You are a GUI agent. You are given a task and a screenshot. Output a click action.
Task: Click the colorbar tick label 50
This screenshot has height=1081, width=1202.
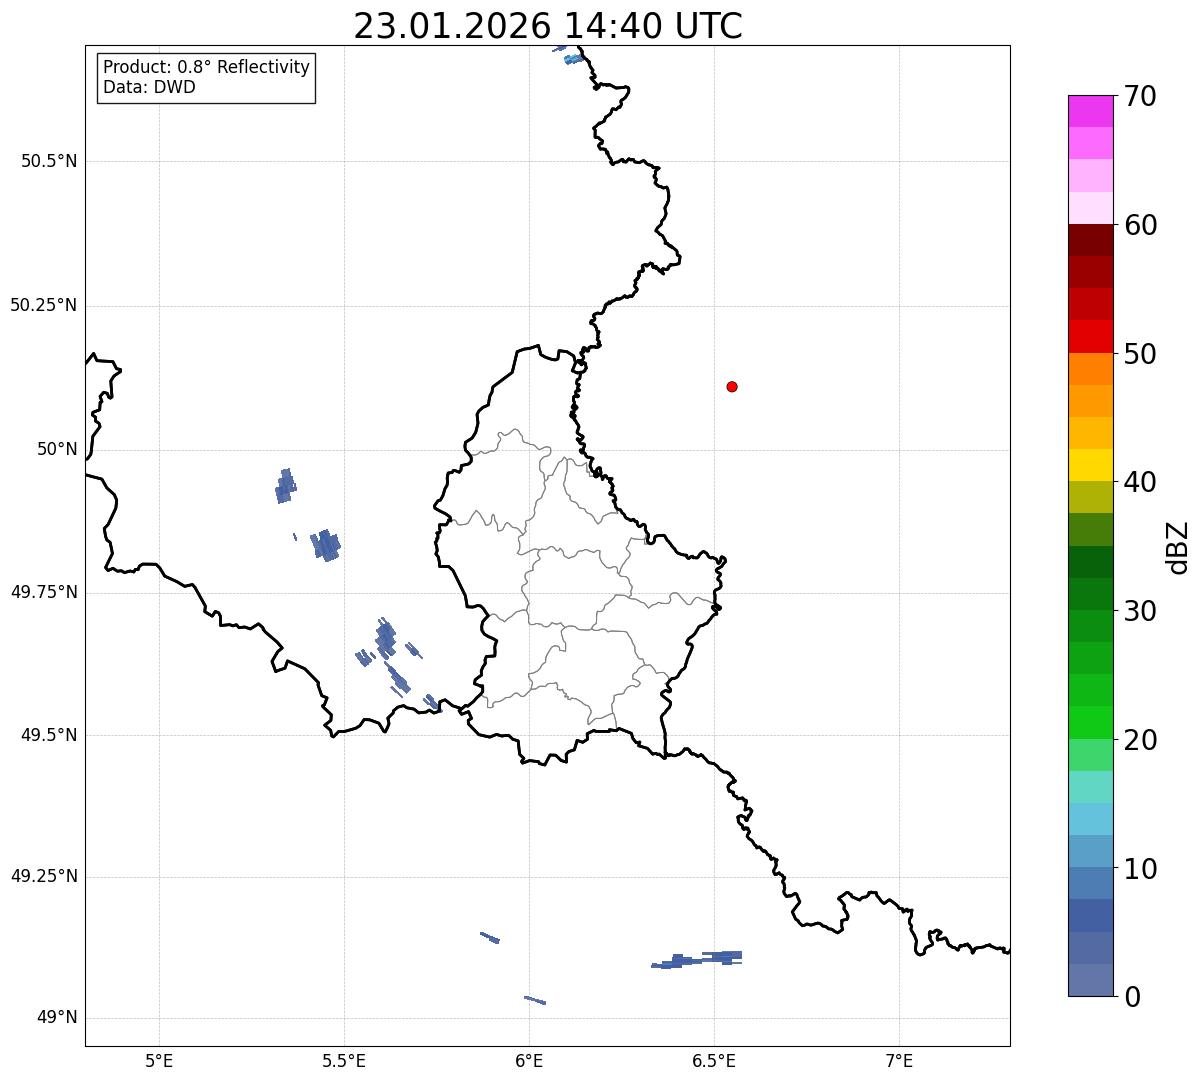(x=1140, y=354)
